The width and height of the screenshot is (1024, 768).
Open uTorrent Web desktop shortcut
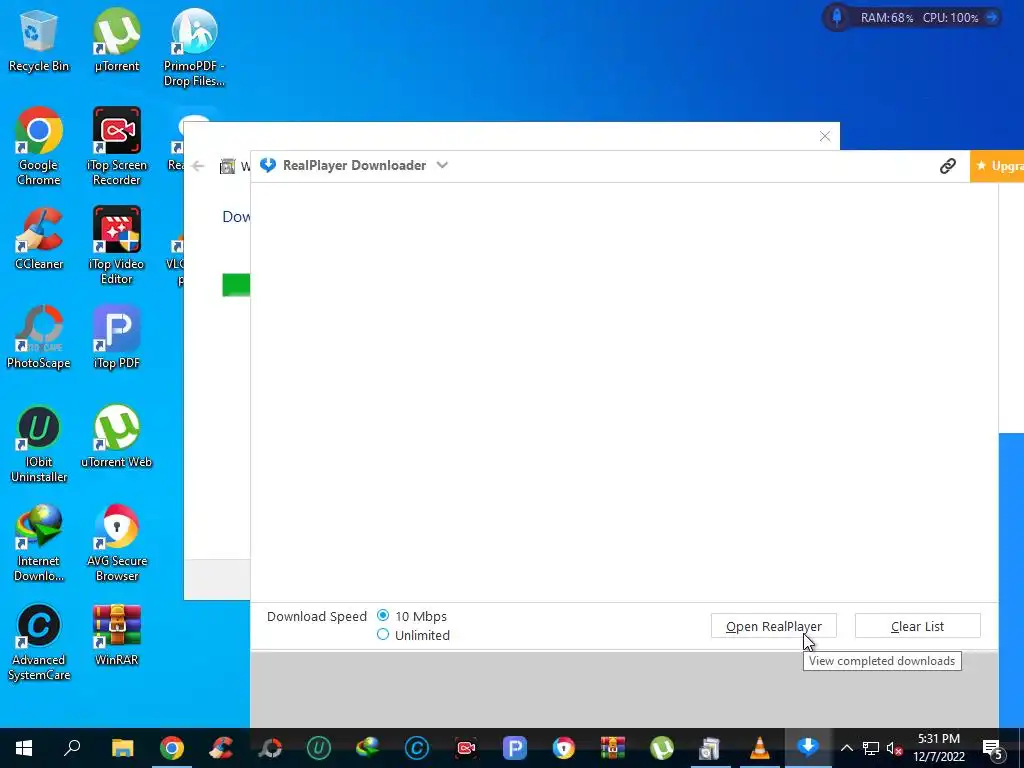(116, 437)
